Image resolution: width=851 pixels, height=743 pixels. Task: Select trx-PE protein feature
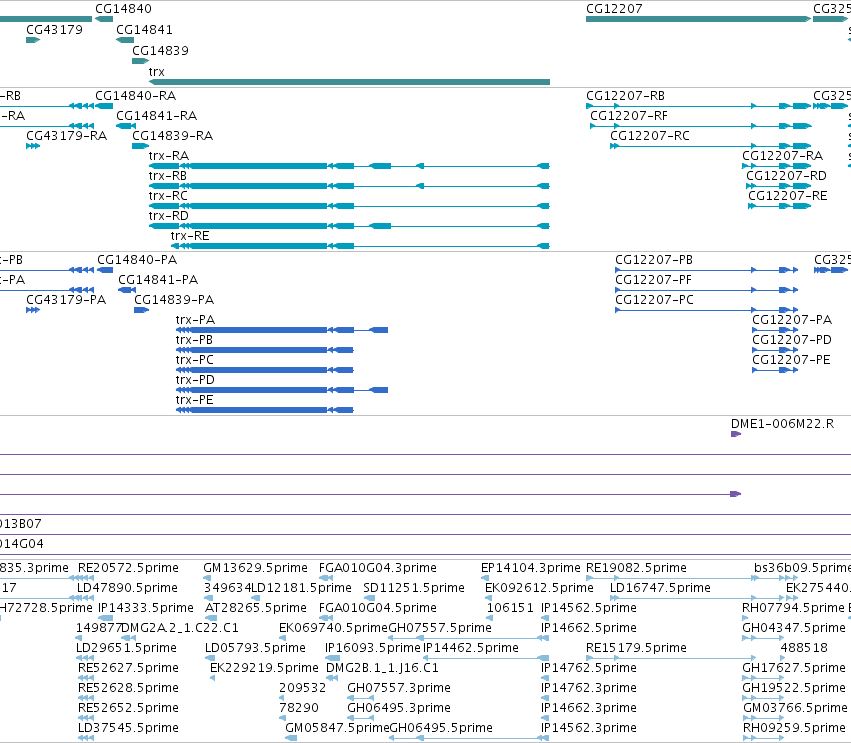pos(264,410)
